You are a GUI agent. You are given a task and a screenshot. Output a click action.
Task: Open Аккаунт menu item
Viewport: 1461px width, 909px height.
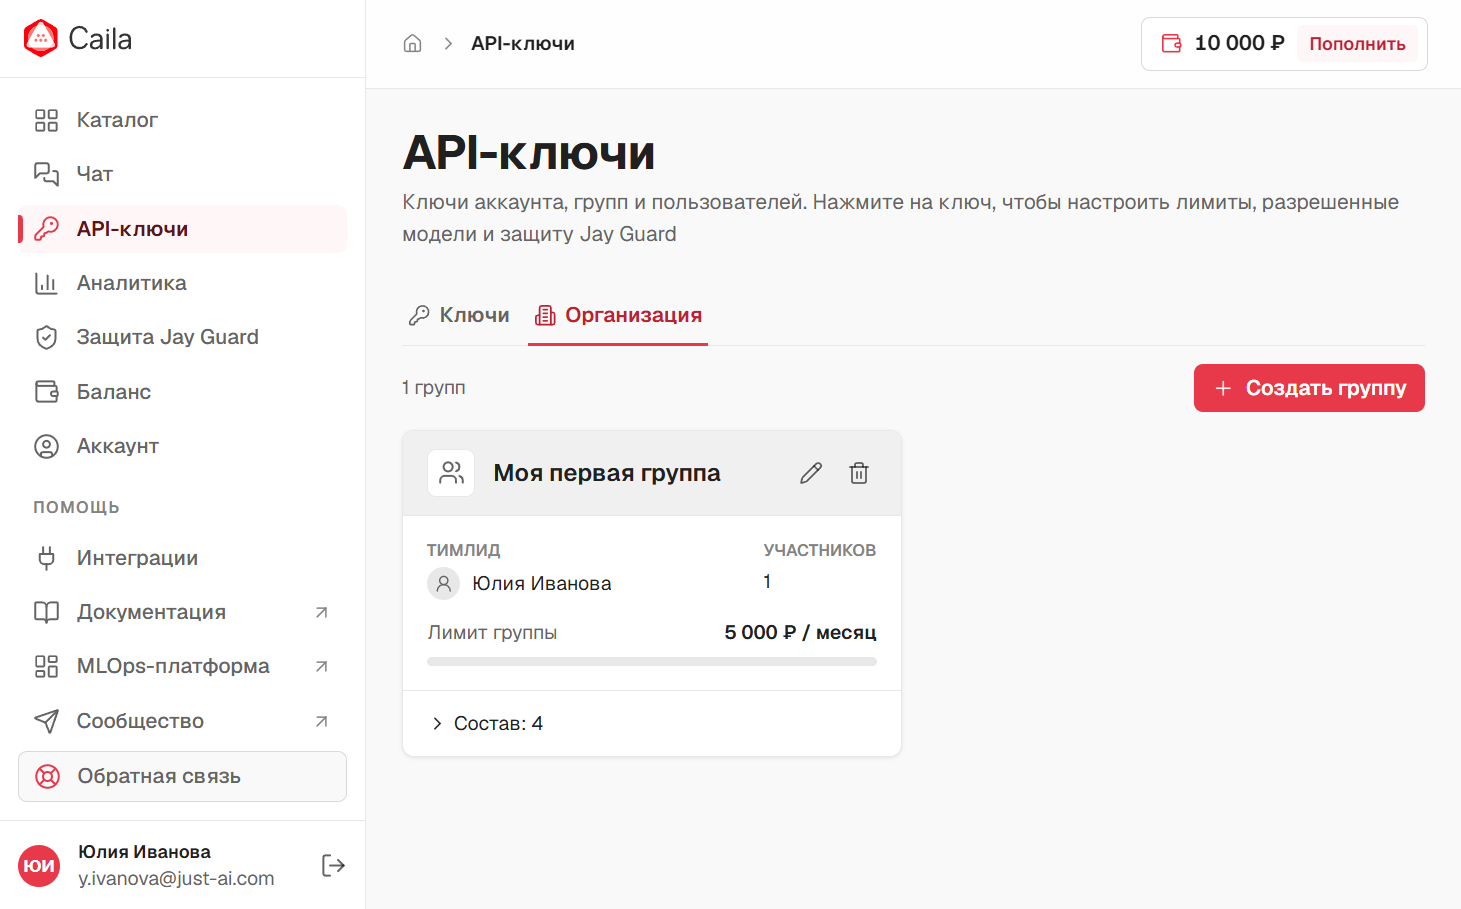[182, 446]
